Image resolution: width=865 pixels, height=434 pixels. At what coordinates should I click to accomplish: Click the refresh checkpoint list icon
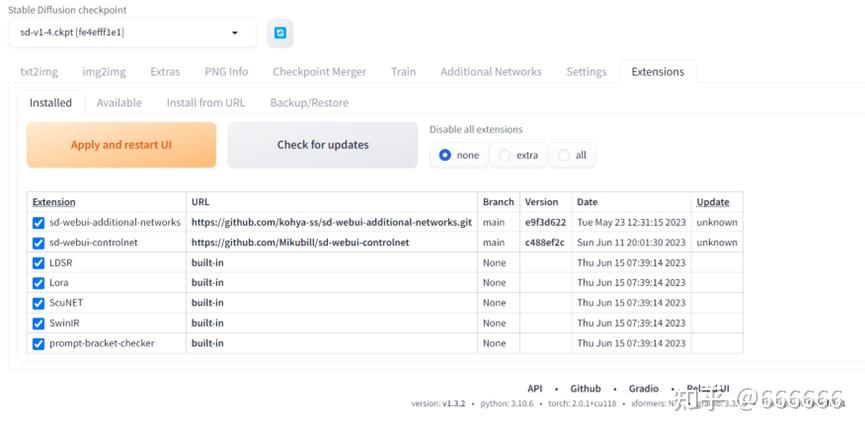click(280, 33)
